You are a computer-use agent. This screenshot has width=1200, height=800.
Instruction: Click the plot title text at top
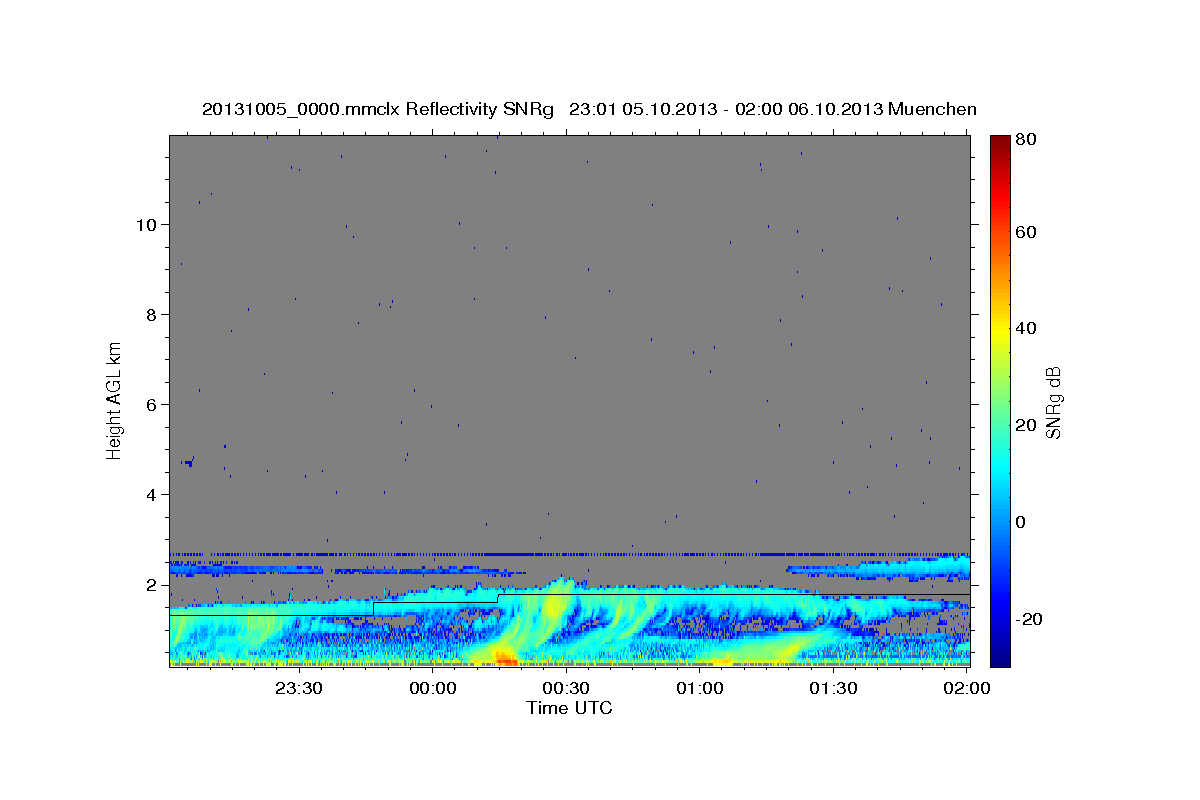[589, 109]
